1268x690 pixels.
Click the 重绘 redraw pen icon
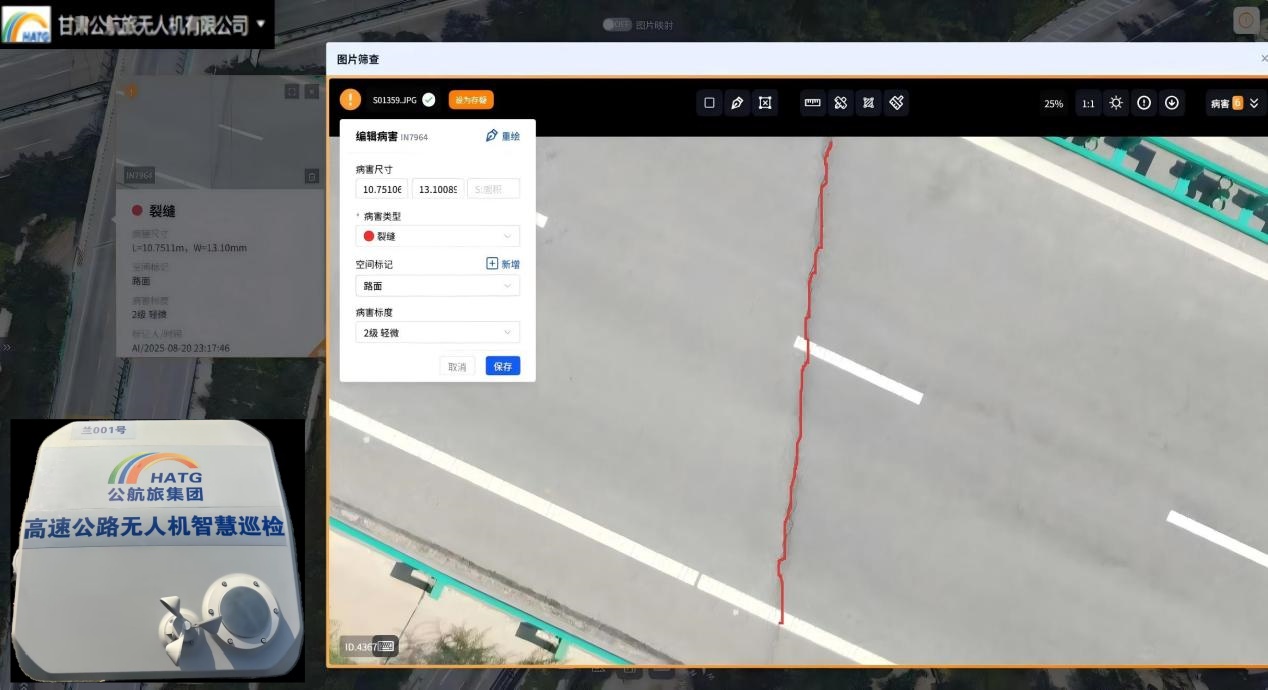492,136
